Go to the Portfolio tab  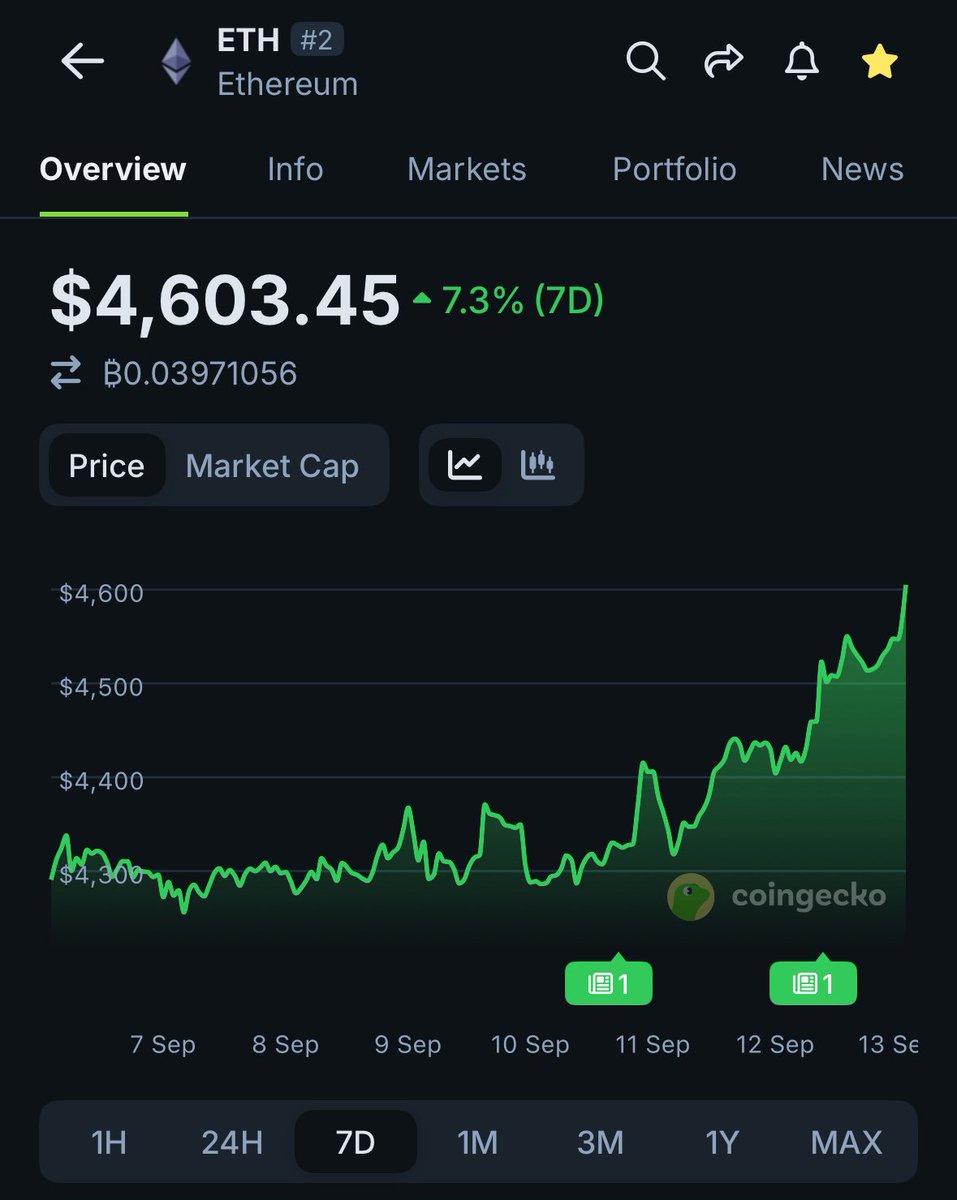(674, 169)
